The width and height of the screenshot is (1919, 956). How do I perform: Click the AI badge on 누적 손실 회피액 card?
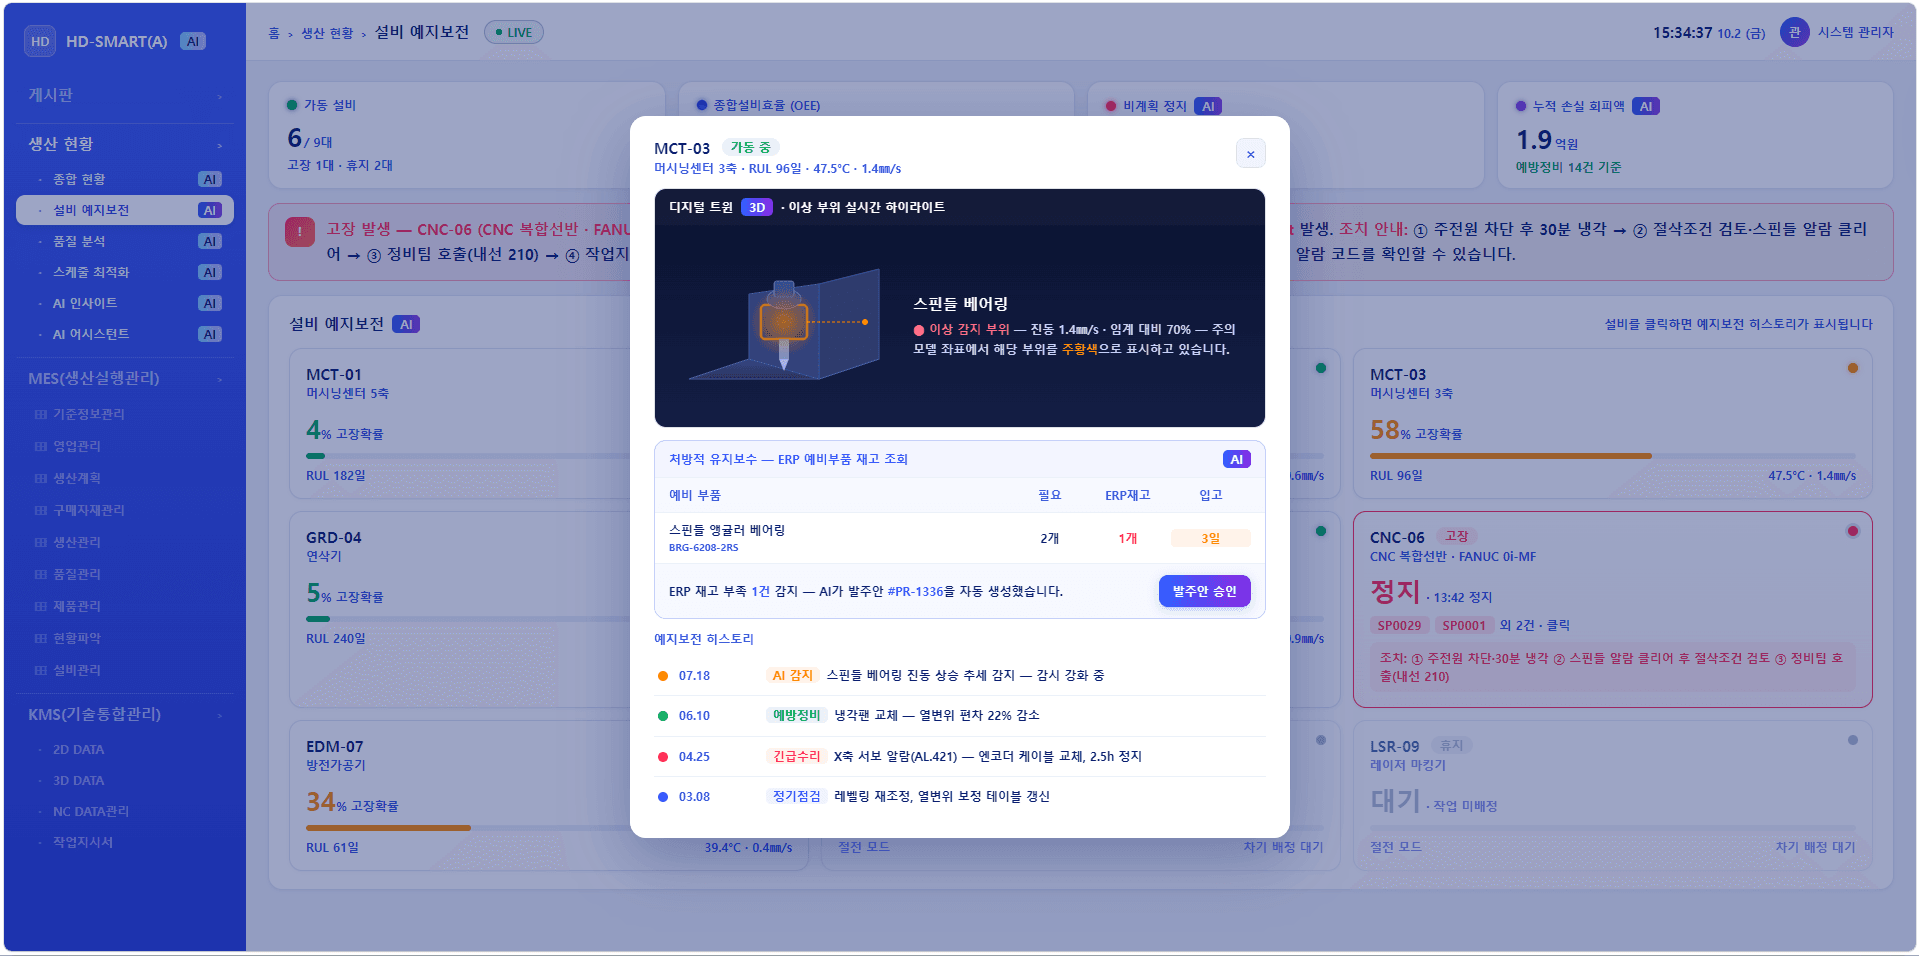1646,106
